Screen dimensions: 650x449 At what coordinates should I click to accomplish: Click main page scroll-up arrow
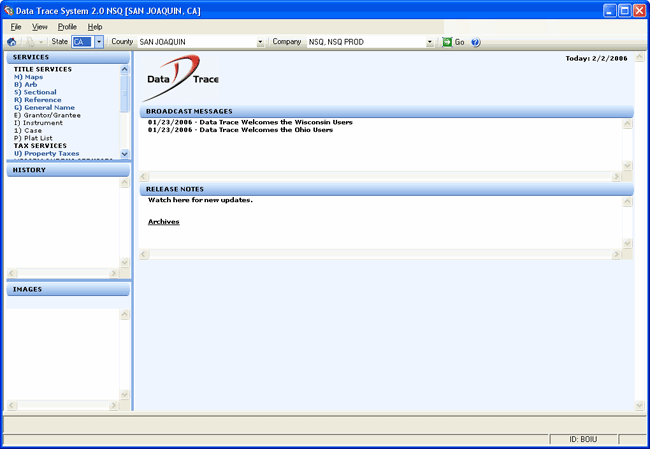point(640,57)
